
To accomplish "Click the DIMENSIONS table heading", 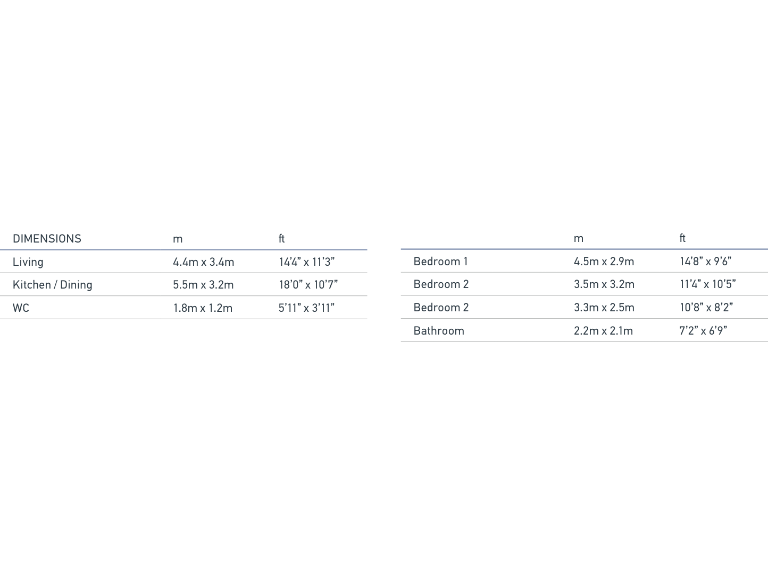I will (47, 239).
